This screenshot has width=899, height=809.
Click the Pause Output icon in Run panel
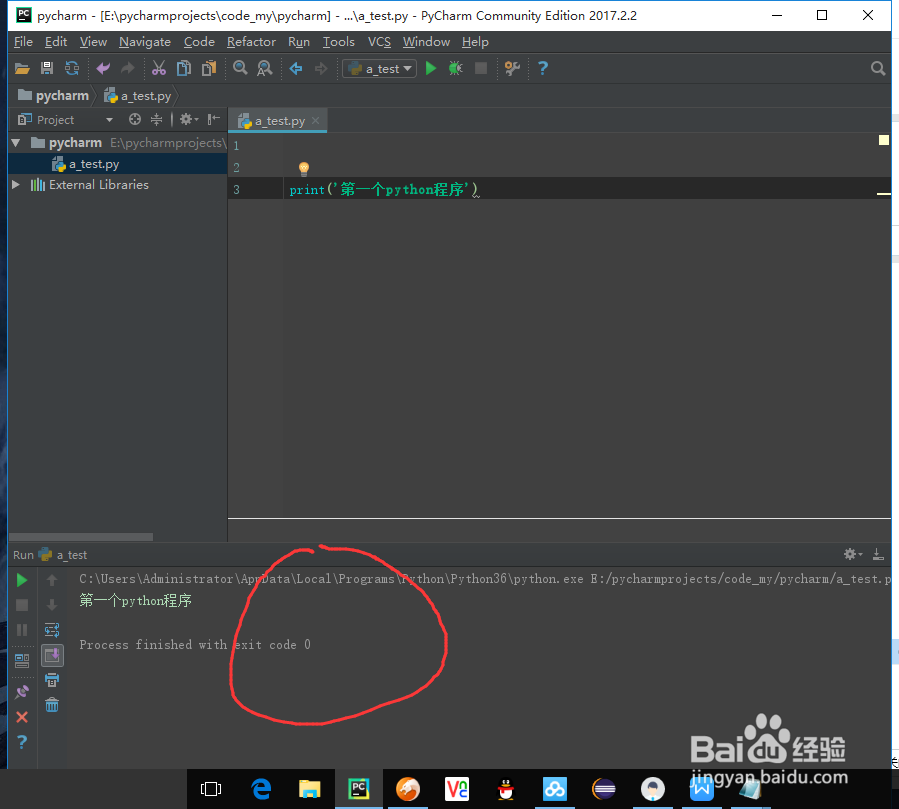[22, 630]
